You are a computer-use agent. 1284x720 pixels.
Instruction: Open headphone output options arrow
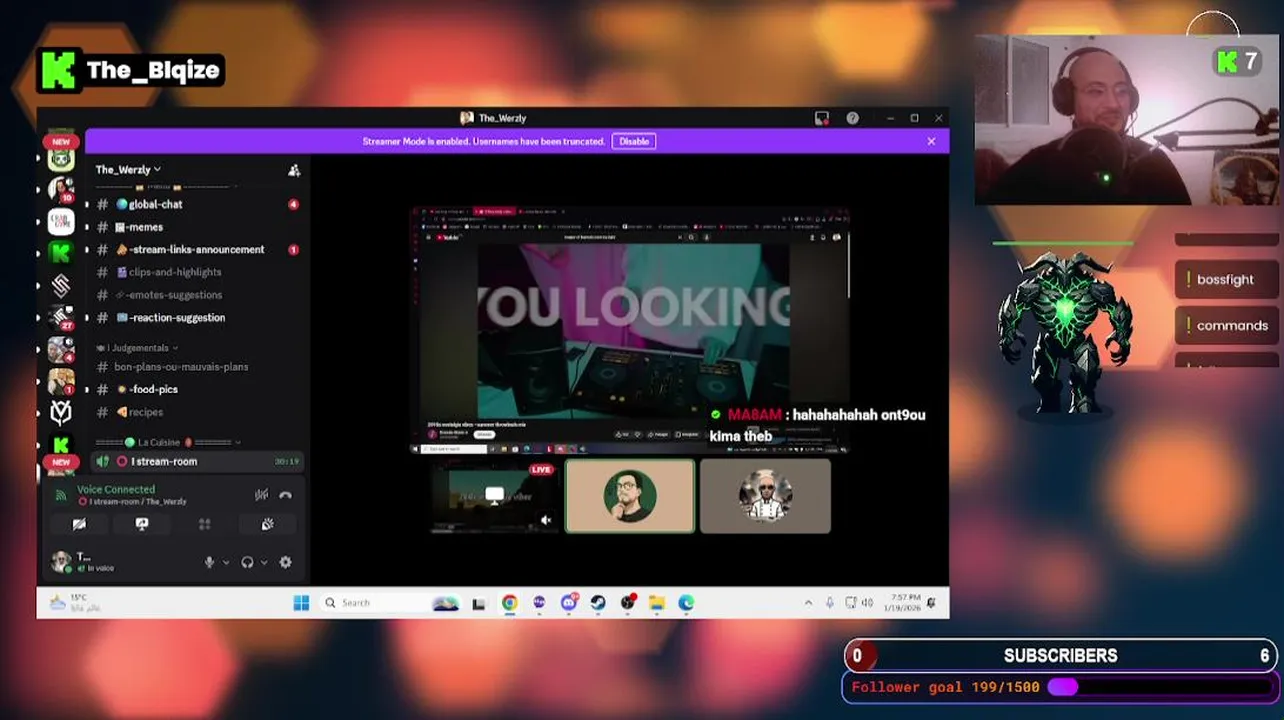pyautogui.click(x=263, y=563)
